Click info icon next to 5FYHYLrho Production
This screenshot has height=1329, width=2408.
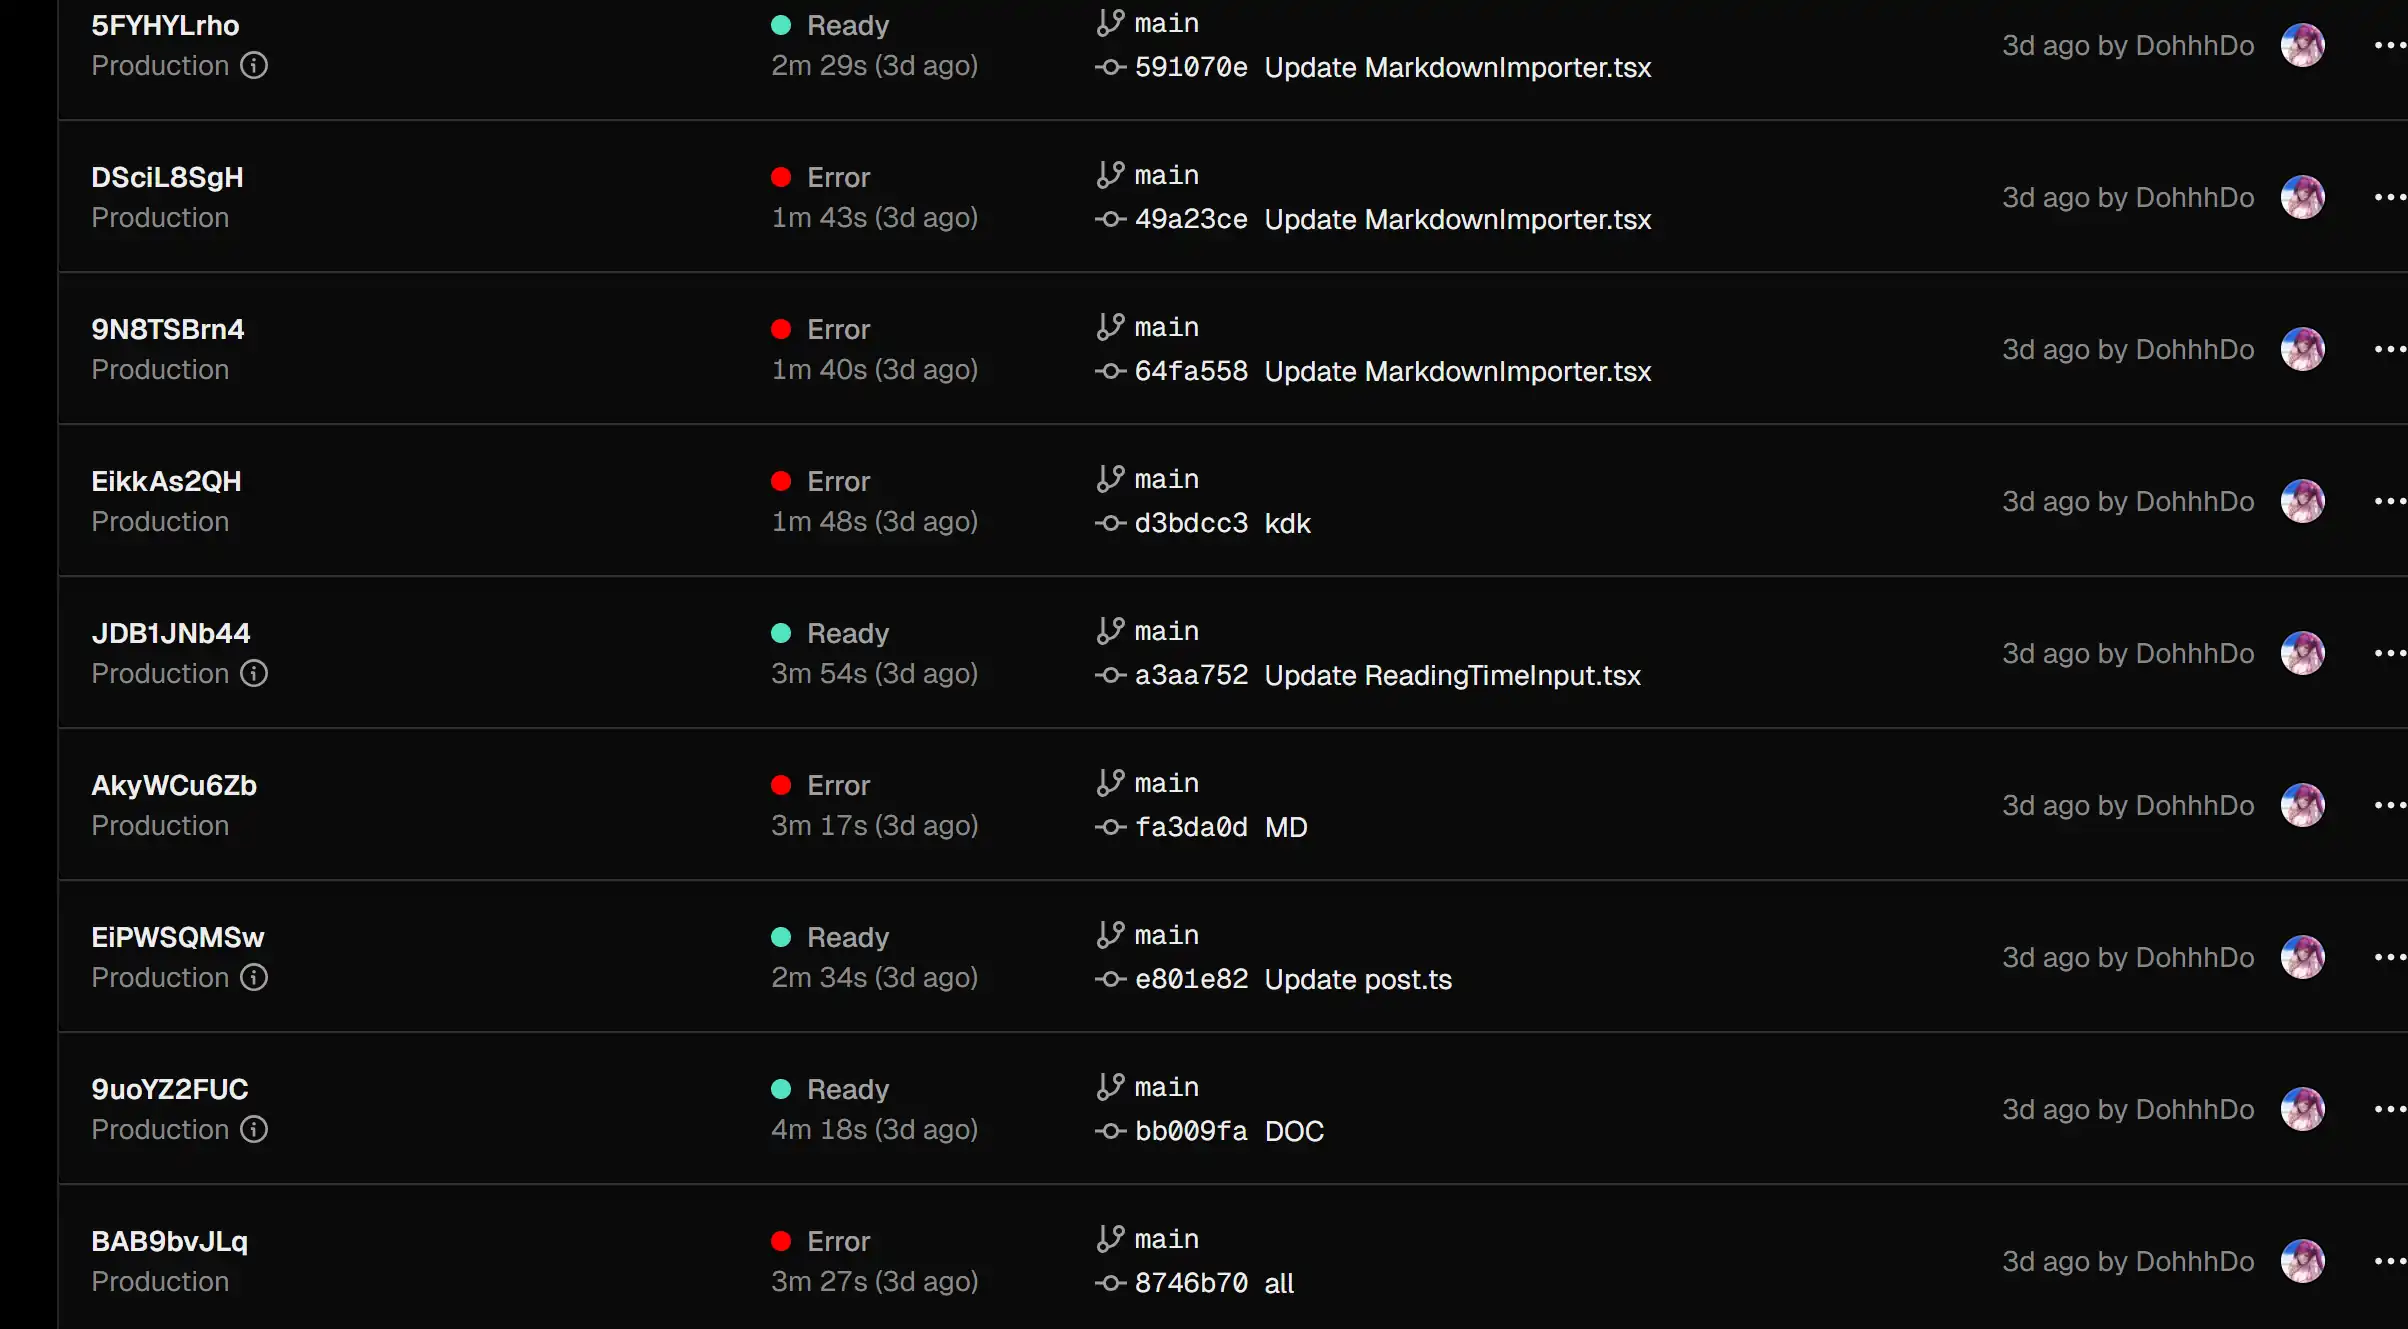[x=254, y=65]
